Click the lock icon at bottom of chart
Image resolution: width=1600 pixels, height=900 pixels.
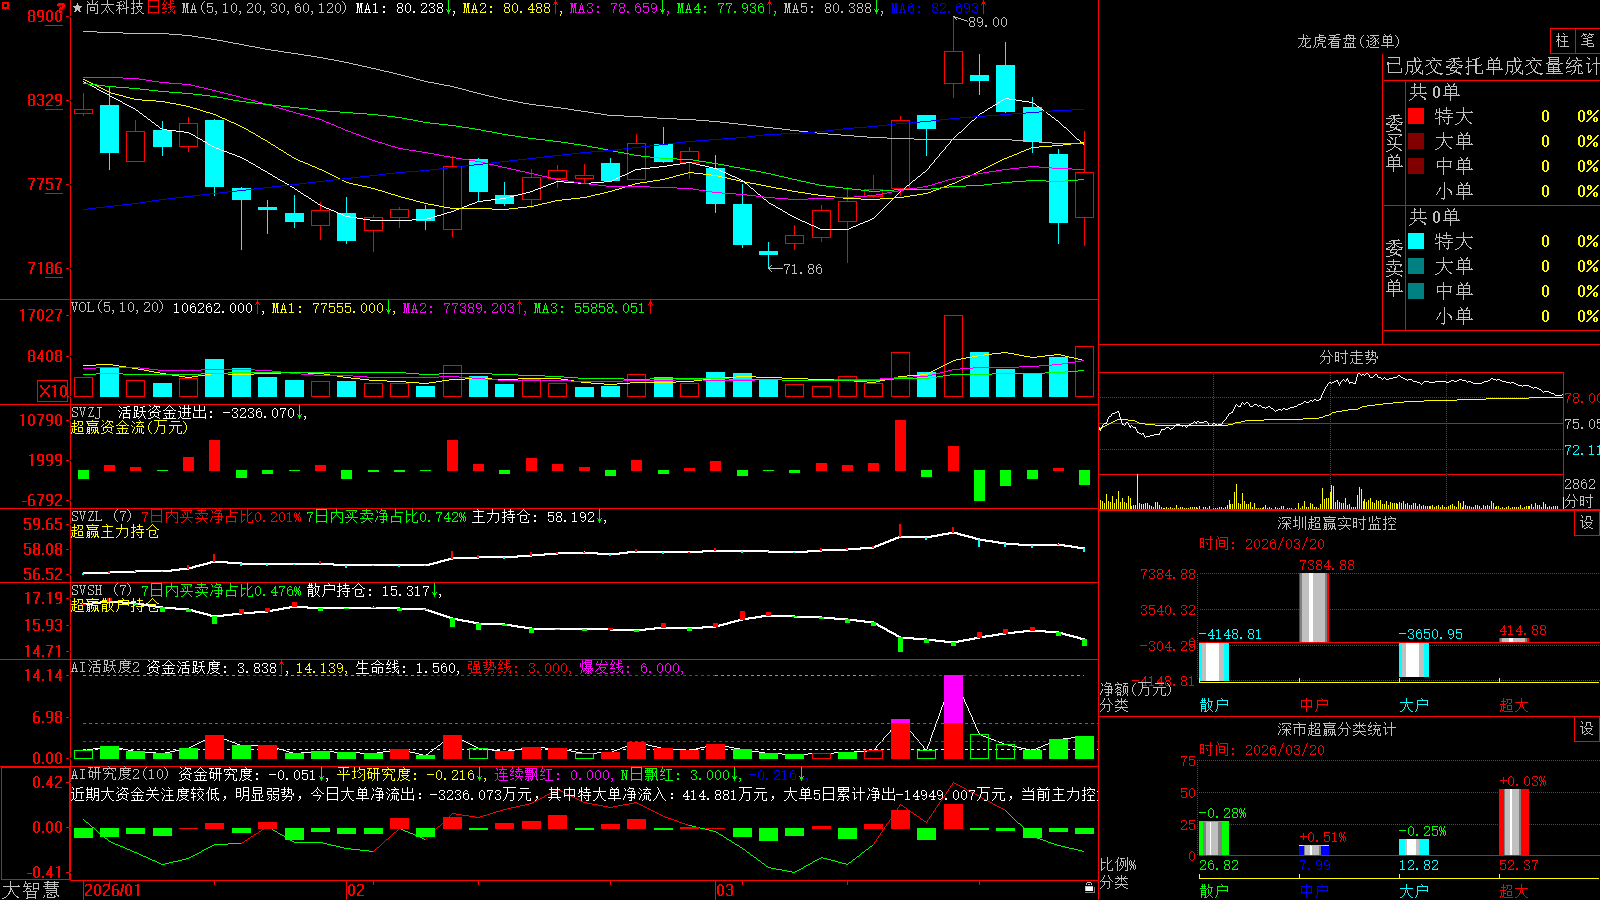1089,888
